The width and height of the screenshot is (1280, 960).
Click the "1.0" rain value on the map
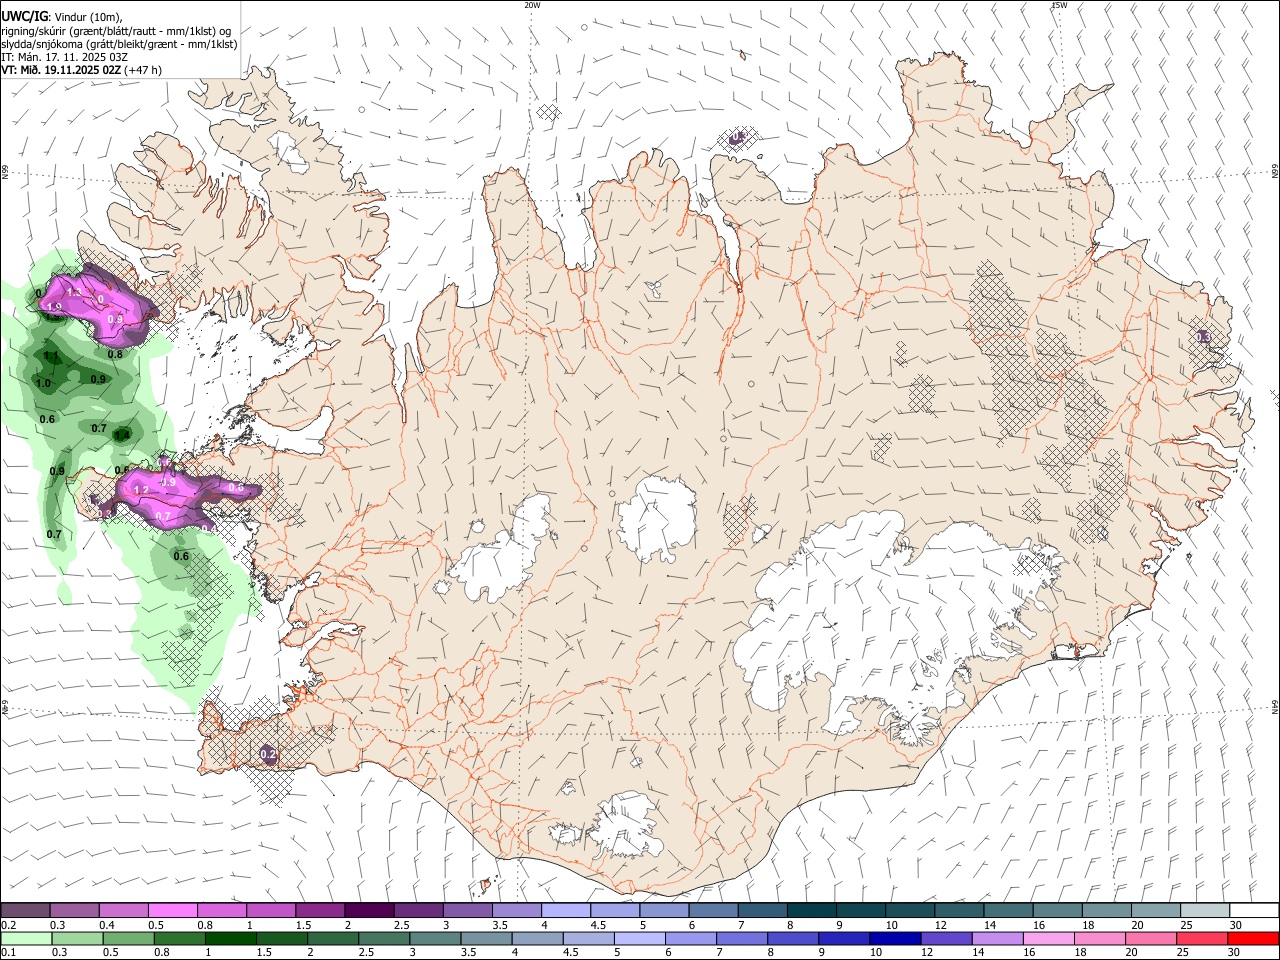[x=43, y=383]
